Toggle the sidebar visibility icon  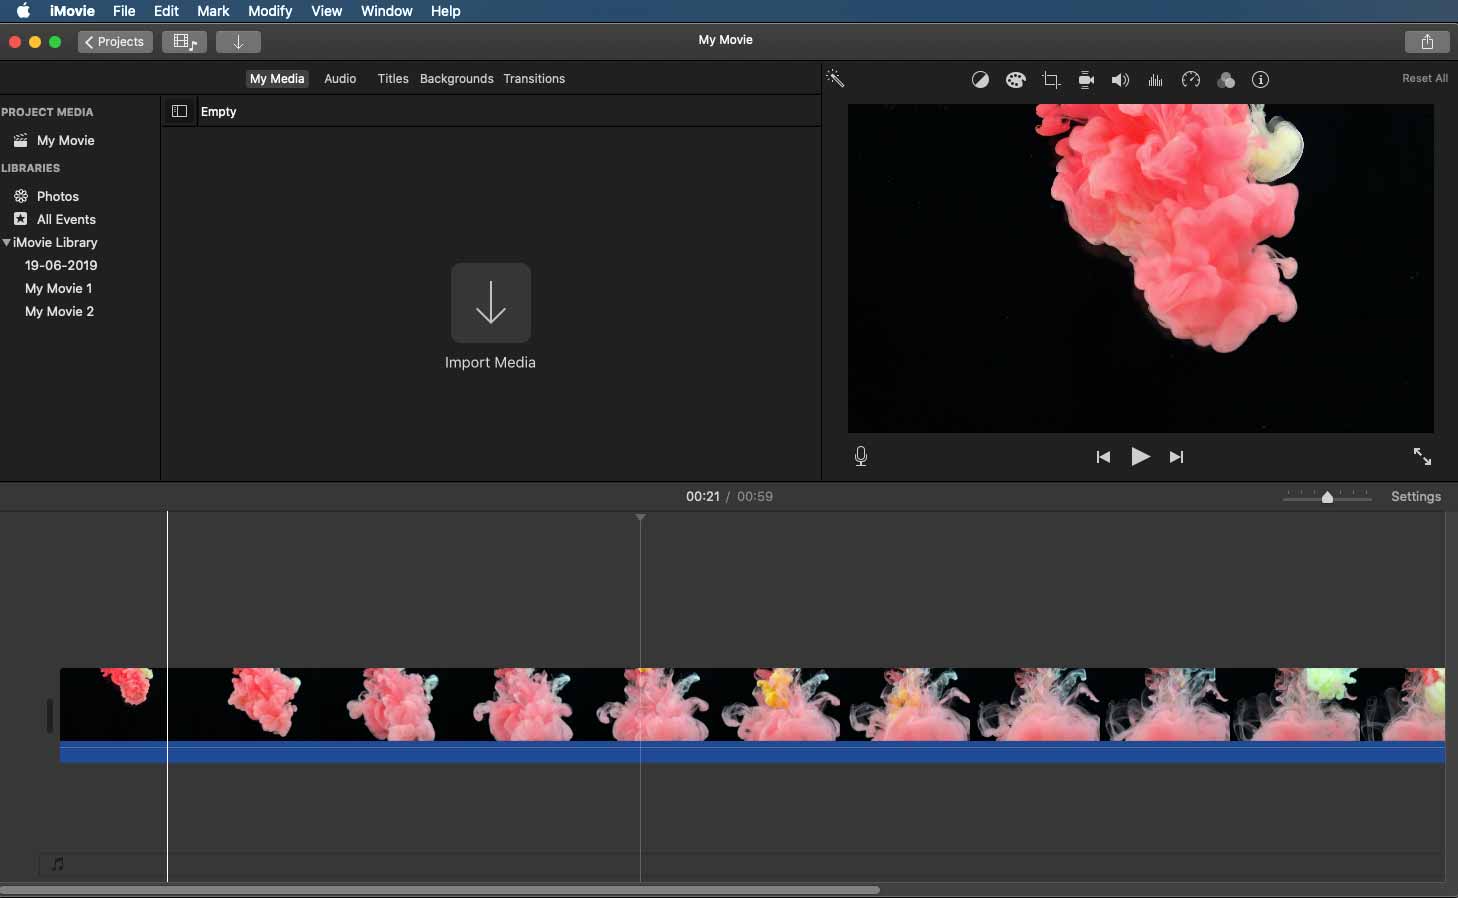(180, 111)
